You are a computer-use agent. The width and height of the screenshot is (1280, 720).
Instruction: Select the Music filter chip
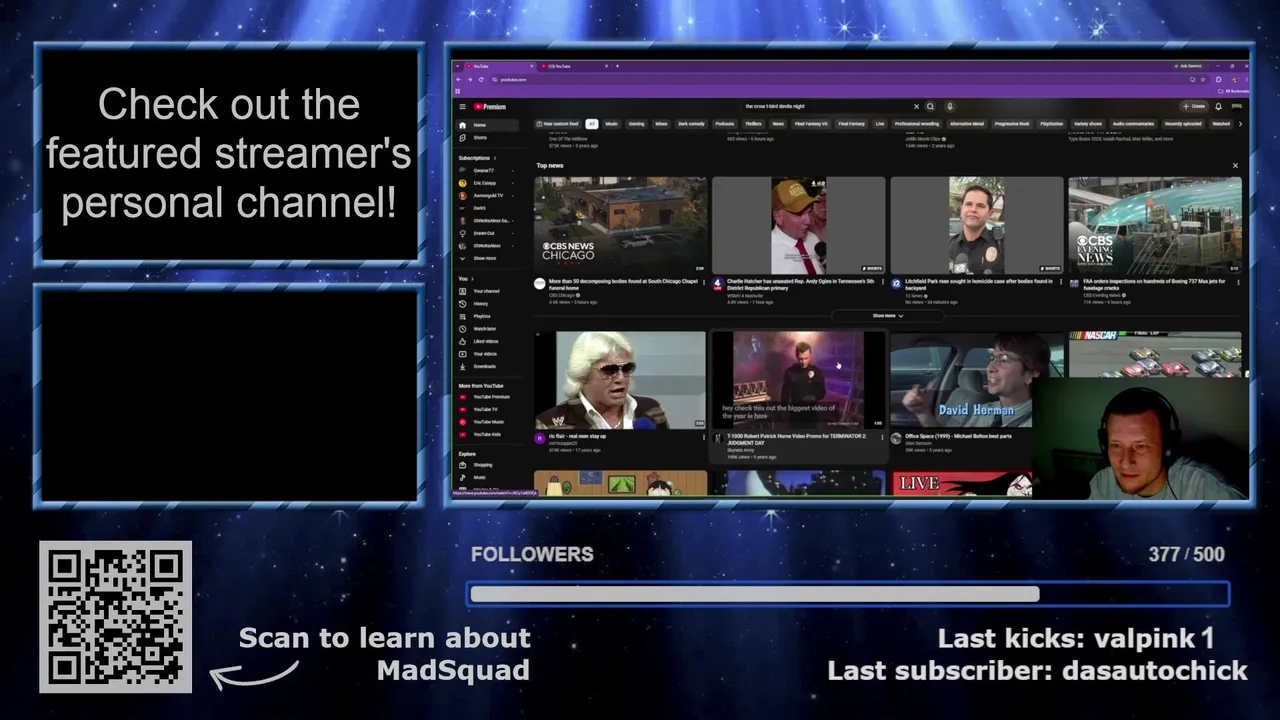click(612, 124)
